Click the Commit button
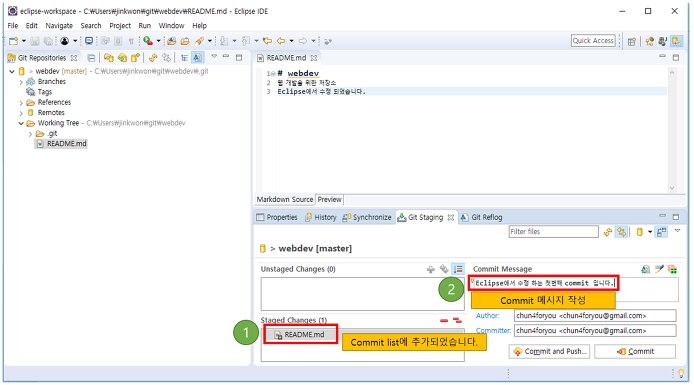694x385 pixels. click(x=635, y=351)
